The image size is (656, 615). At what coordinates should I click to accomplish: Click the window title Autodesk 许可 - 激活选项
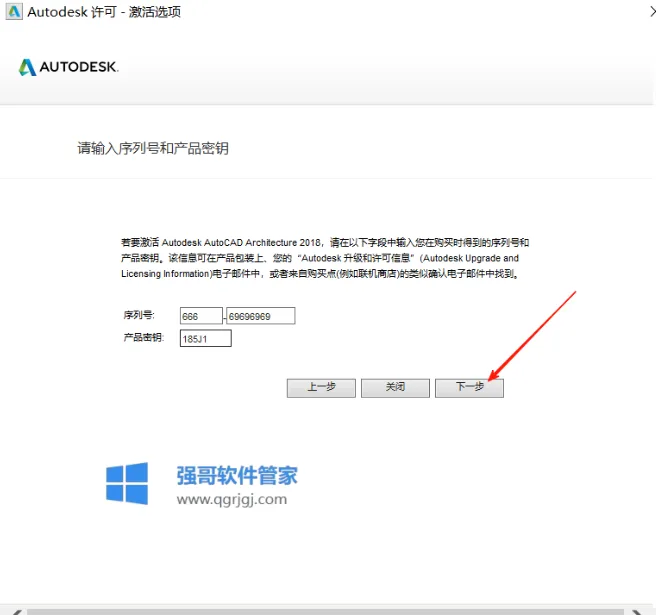click(104, 12)
